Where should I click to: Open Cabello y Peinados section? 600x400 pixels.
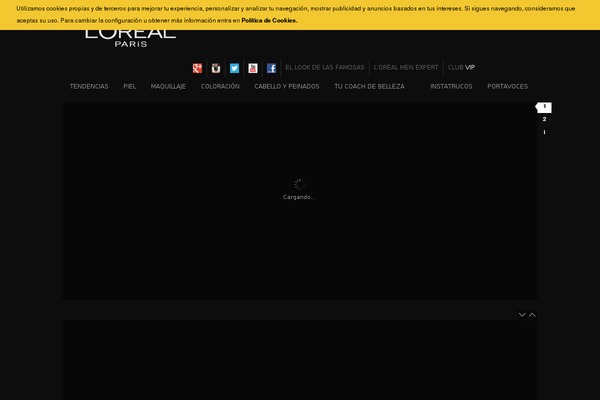287,87
